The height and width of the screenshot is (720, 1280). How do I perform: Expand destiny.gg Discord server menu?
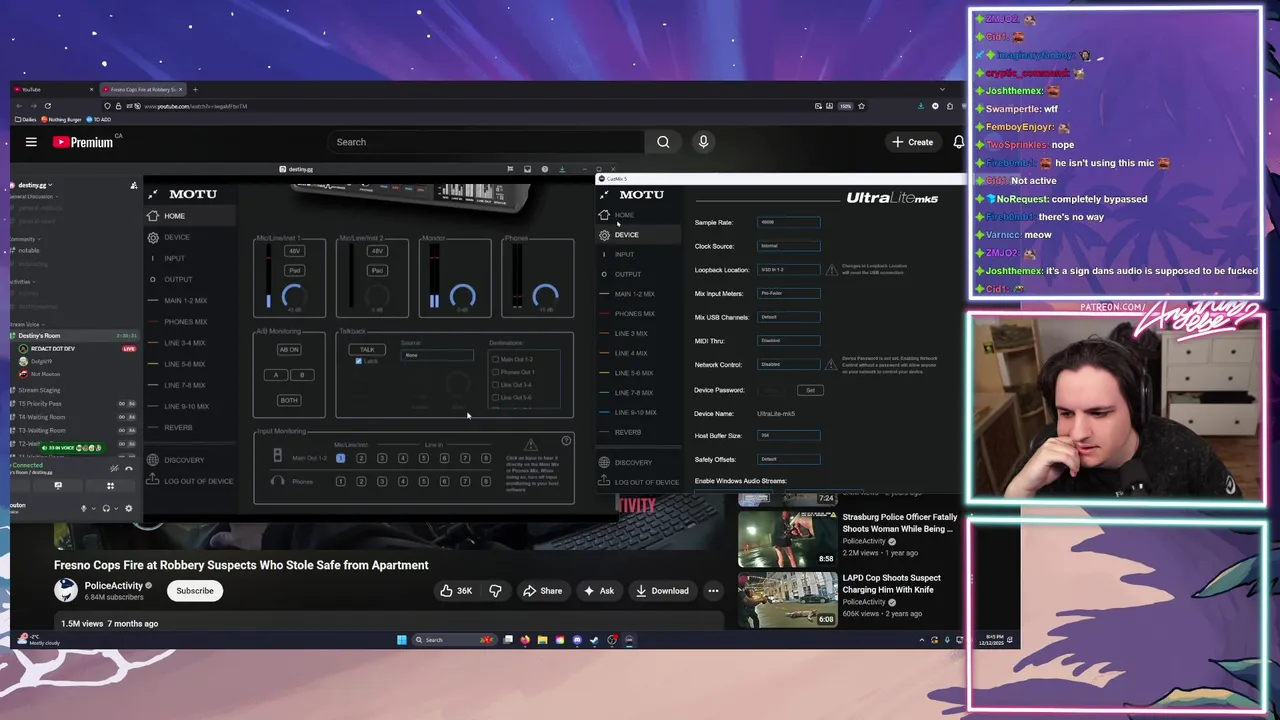[x=34, y=185]
